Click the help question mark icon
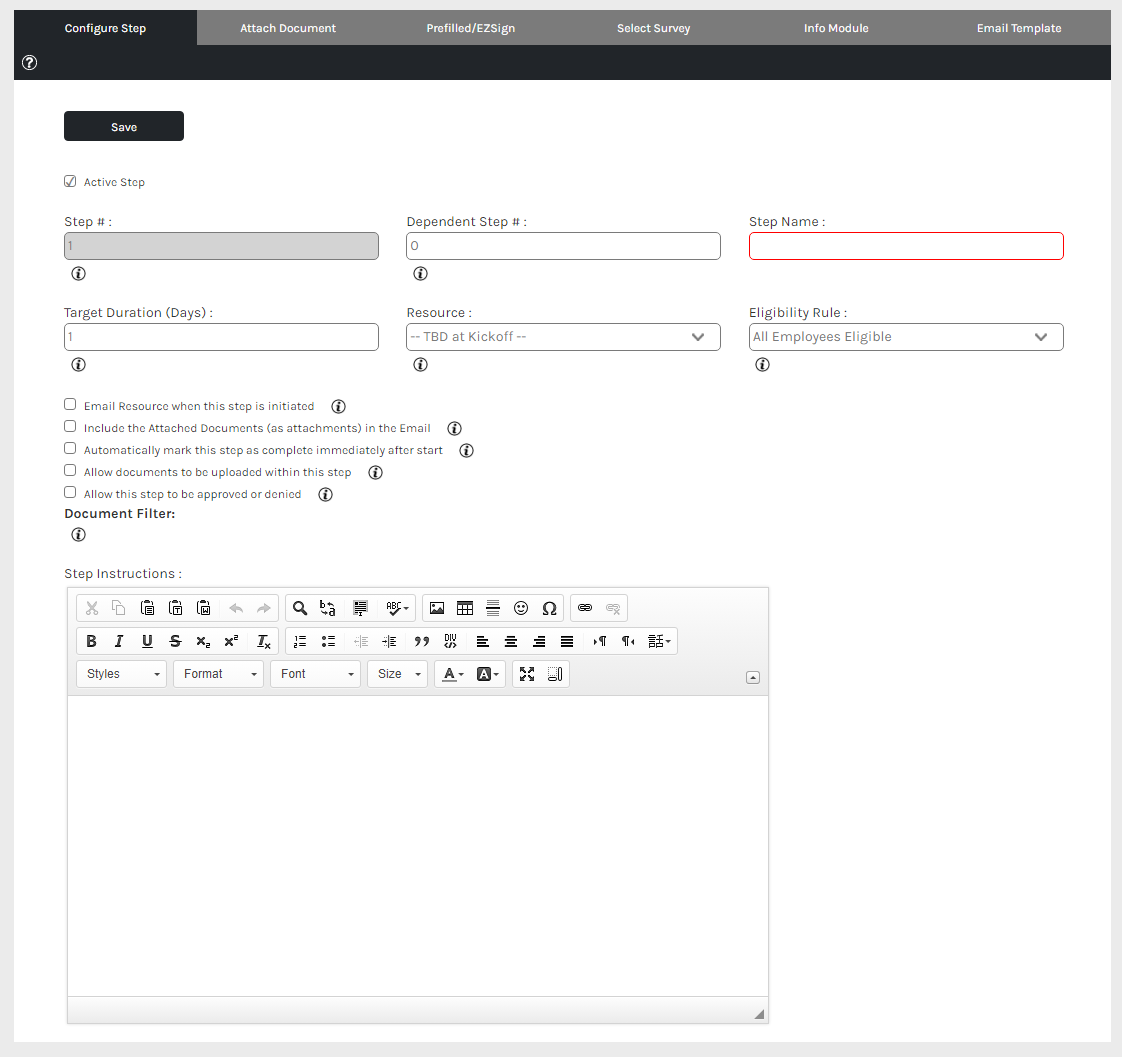Image resolution: width=1122 pixels, height=1057 pixels. pyautogui.click(x=29, y=62)
